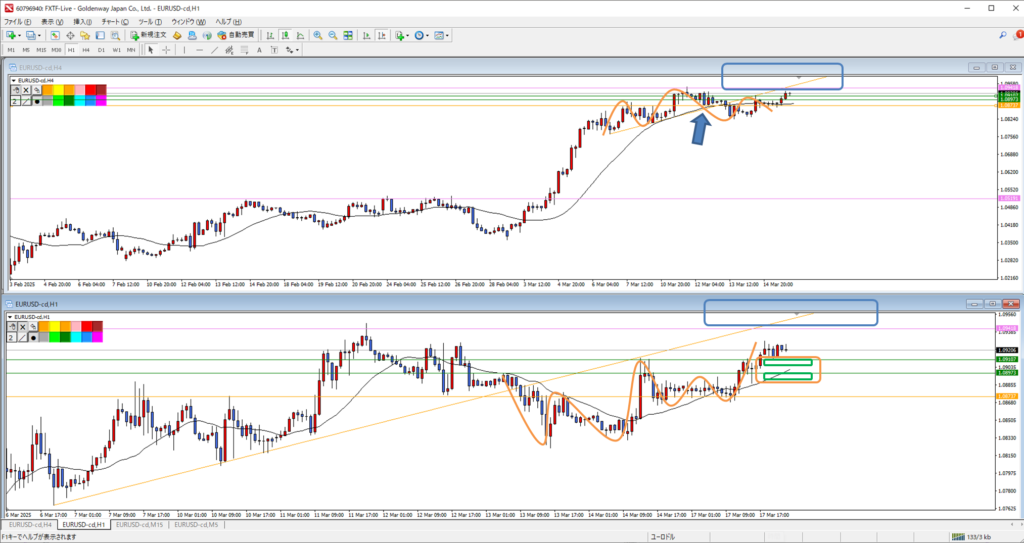
Task: Expand the EURUSD-cd,H4 chart label triangle
Action: (x=13, y=80)
